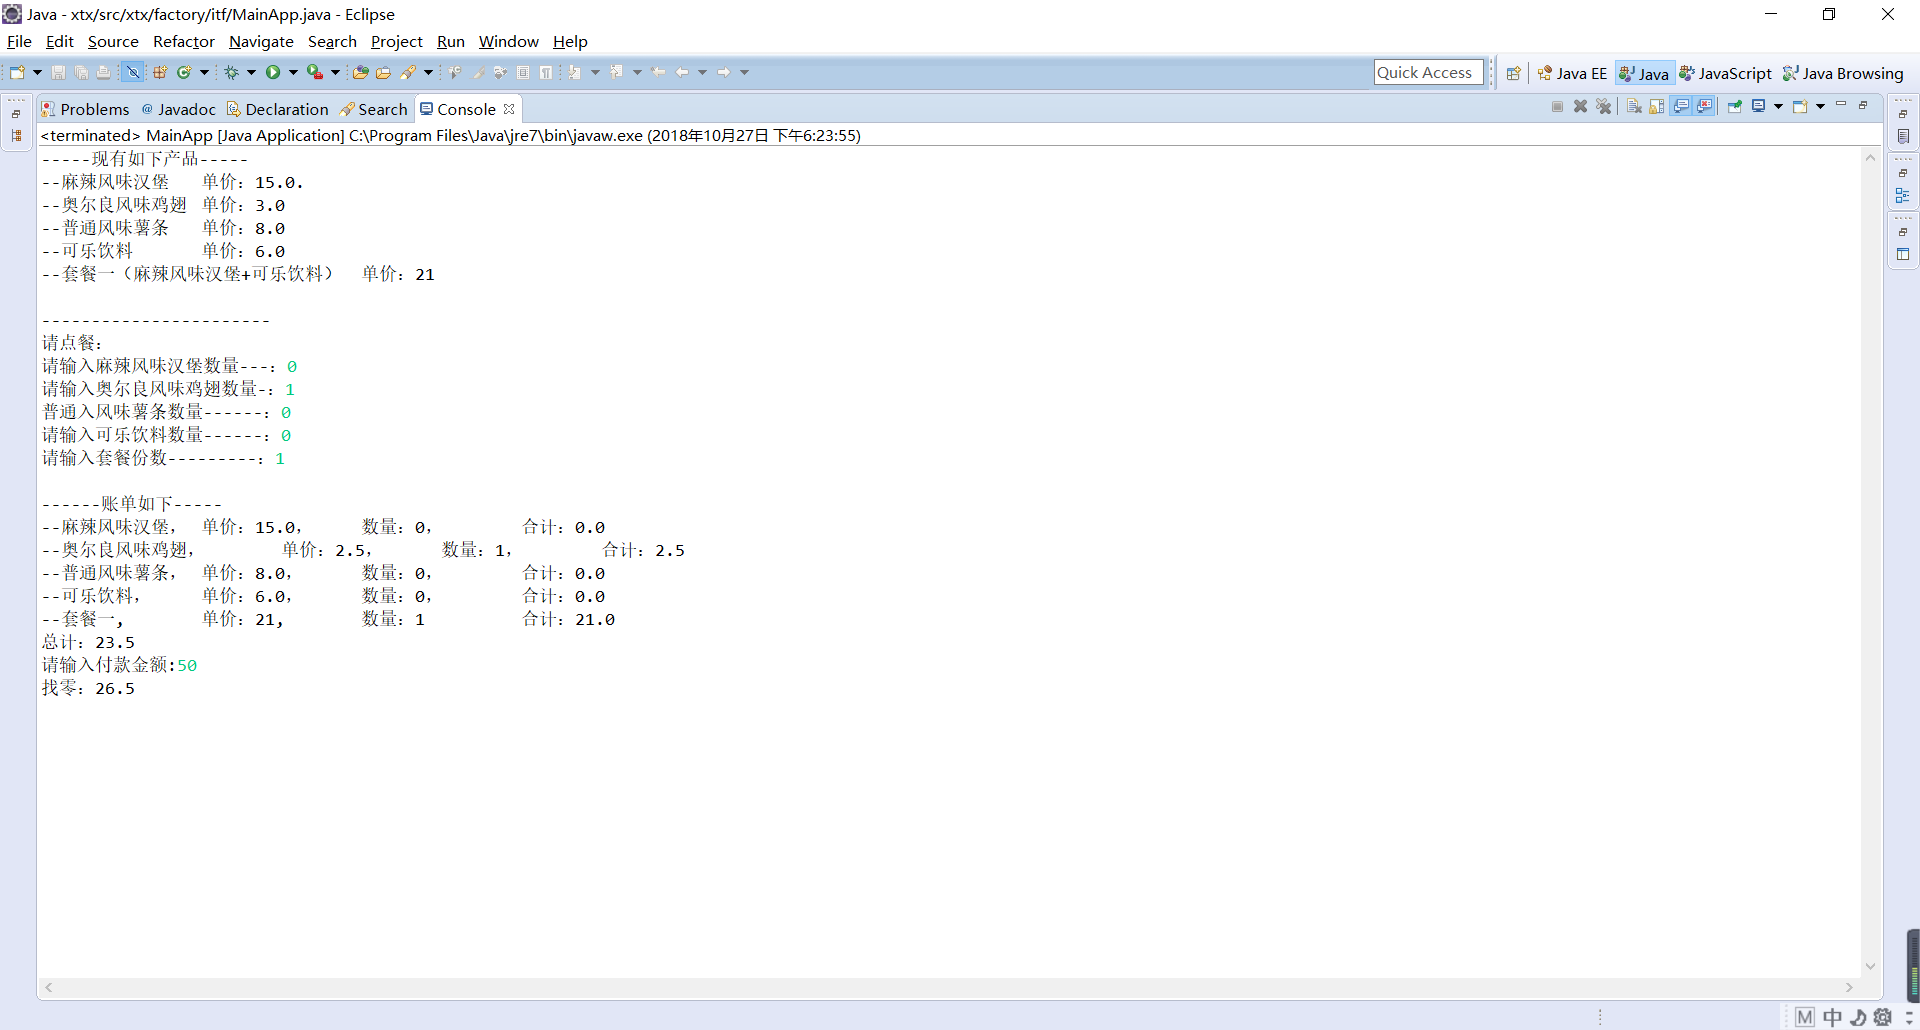Open the Navigate menu
Viewport: 1920px width, 1030px height.
(x=261, y=41)
